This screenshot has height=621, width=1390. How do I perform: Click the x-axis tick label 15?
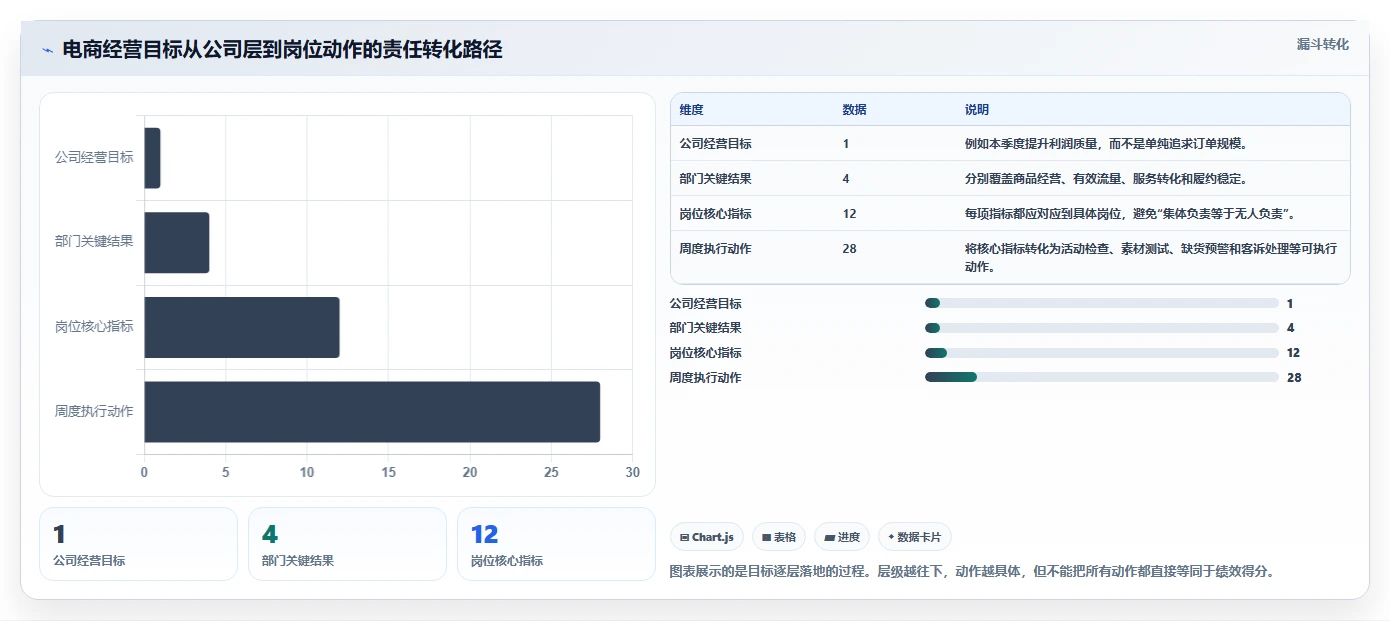click(x=388, y=472)
